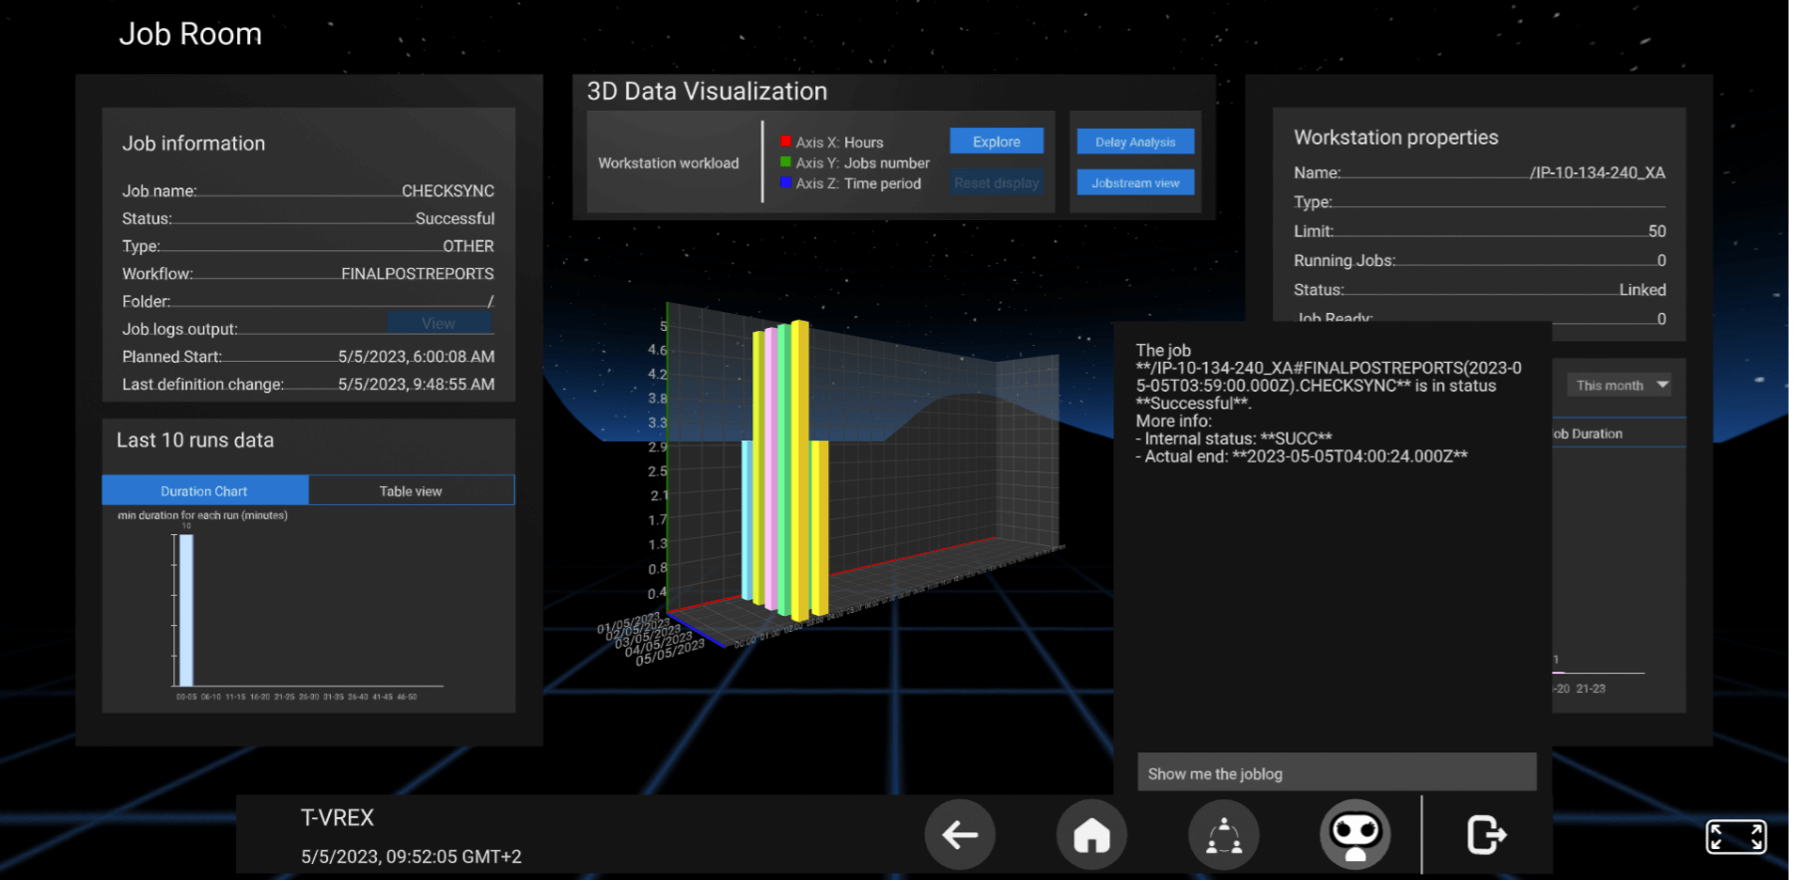Switch to Table view tab
The height and width of the screenshot is (880, 1793).
point(411,491)
